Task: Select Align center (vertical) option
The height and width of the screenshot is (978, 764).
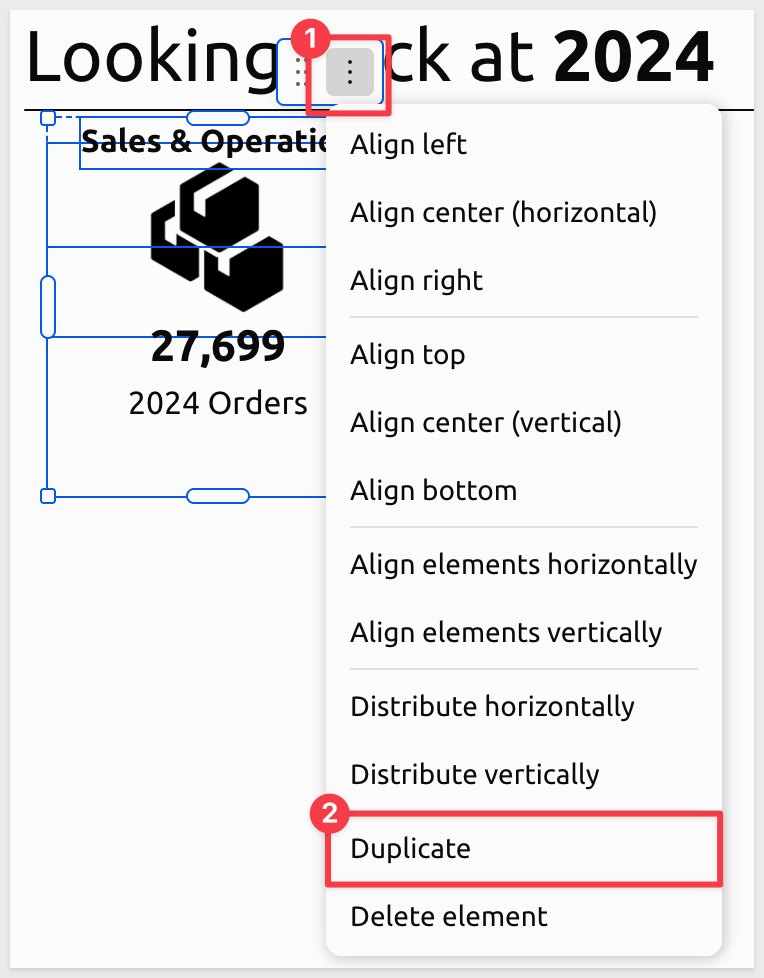Action: click(x=485, y=422)
